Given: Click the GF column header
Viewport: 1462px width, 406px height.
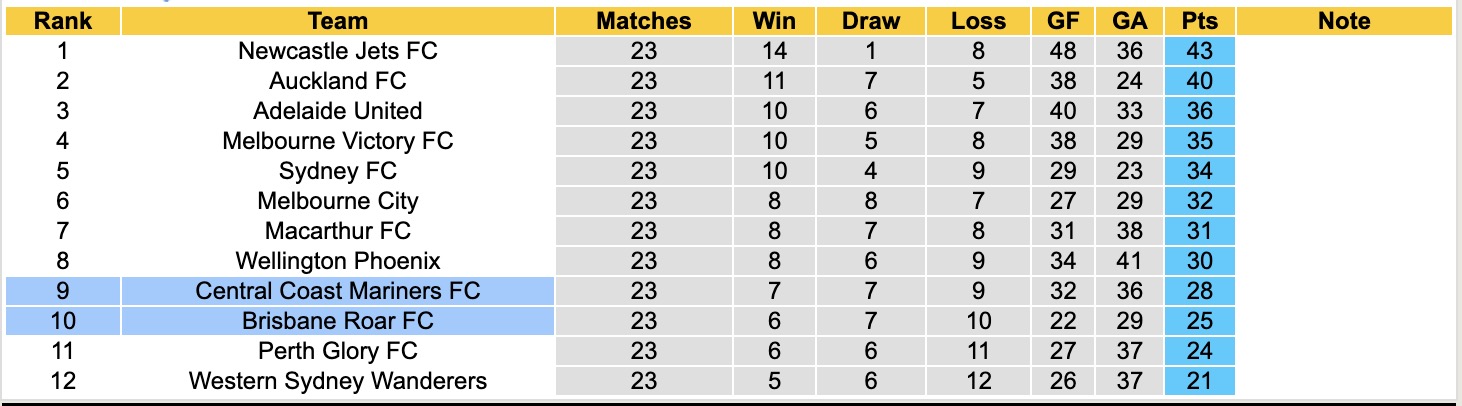Looking at the screenshot, I should click(1064, 21).
